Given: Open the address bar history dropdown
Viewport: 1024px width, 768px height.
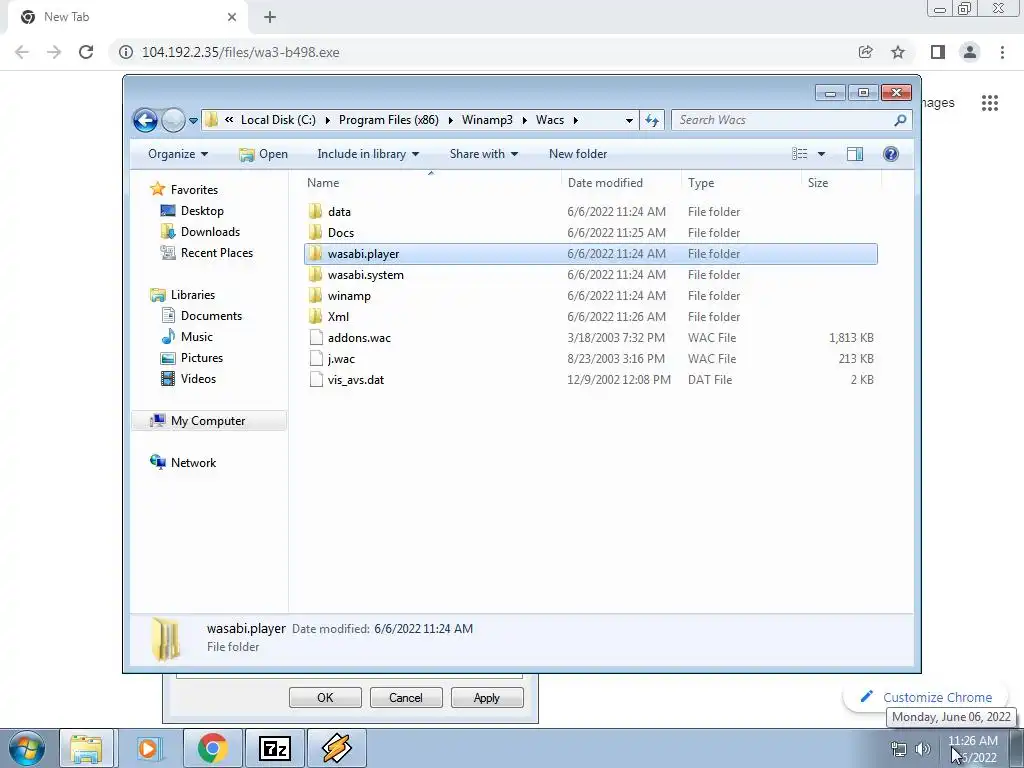Looking at the screenshot, I should tap(629, 121).
